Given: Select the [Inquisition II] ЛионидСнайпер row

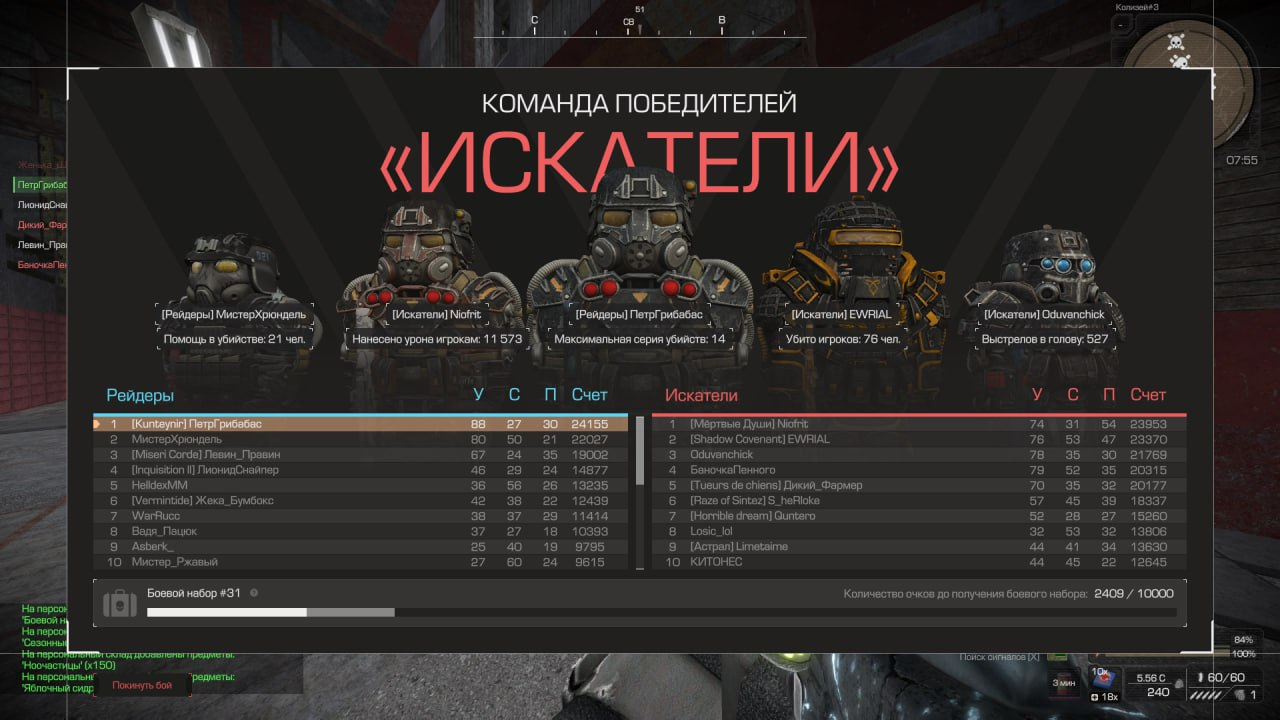Looking at the screenshot, I should click(x=360, y=470).
